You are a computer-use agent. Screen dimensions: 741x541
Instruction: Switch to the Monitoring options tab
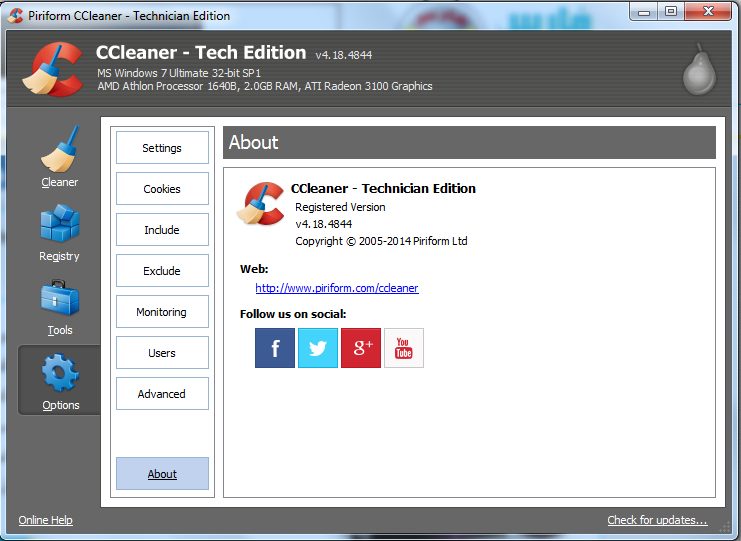(x=162, y=312)
